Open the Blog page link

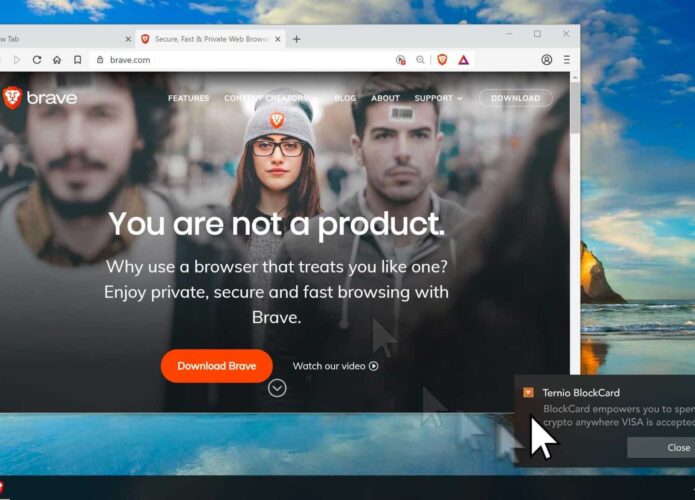click(345, 98)
